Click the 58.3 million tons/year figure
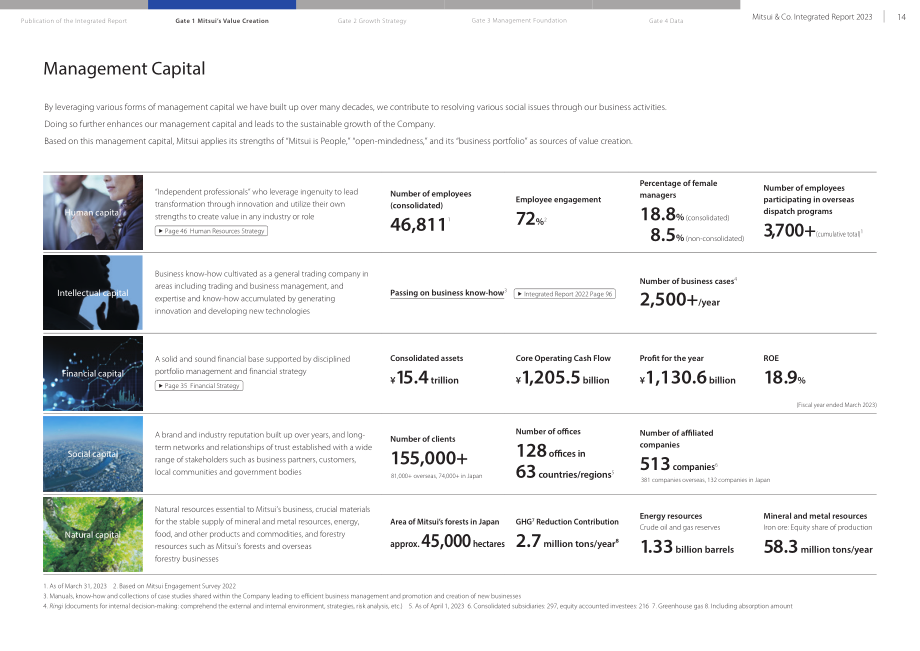920x651 pixels. click(818, 547)
